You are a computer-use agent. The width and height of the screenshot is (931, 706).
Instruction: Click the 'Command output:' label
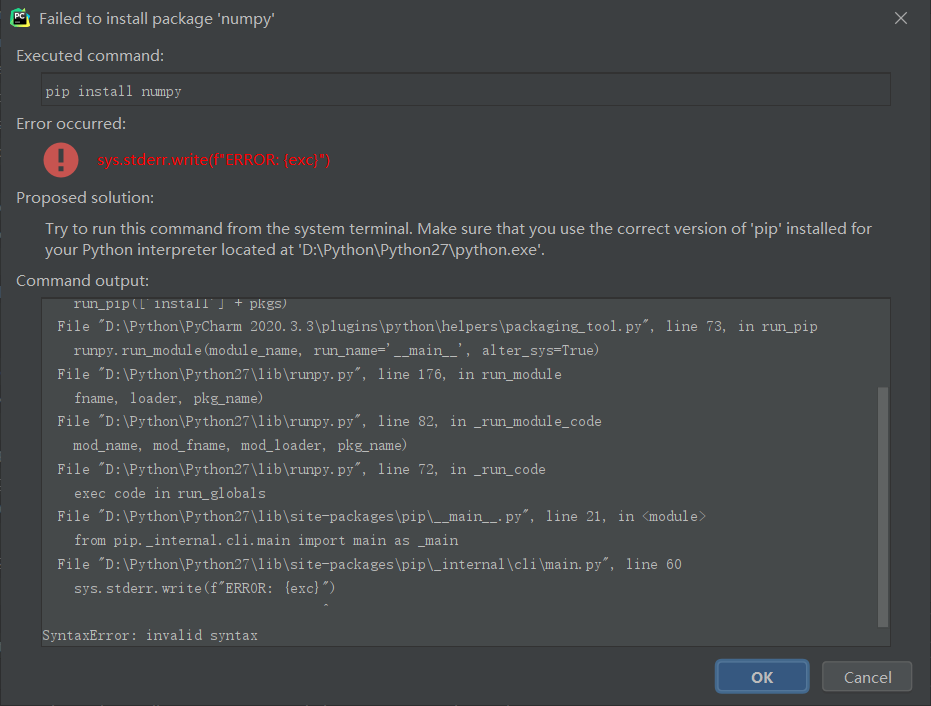pos(83,280)
